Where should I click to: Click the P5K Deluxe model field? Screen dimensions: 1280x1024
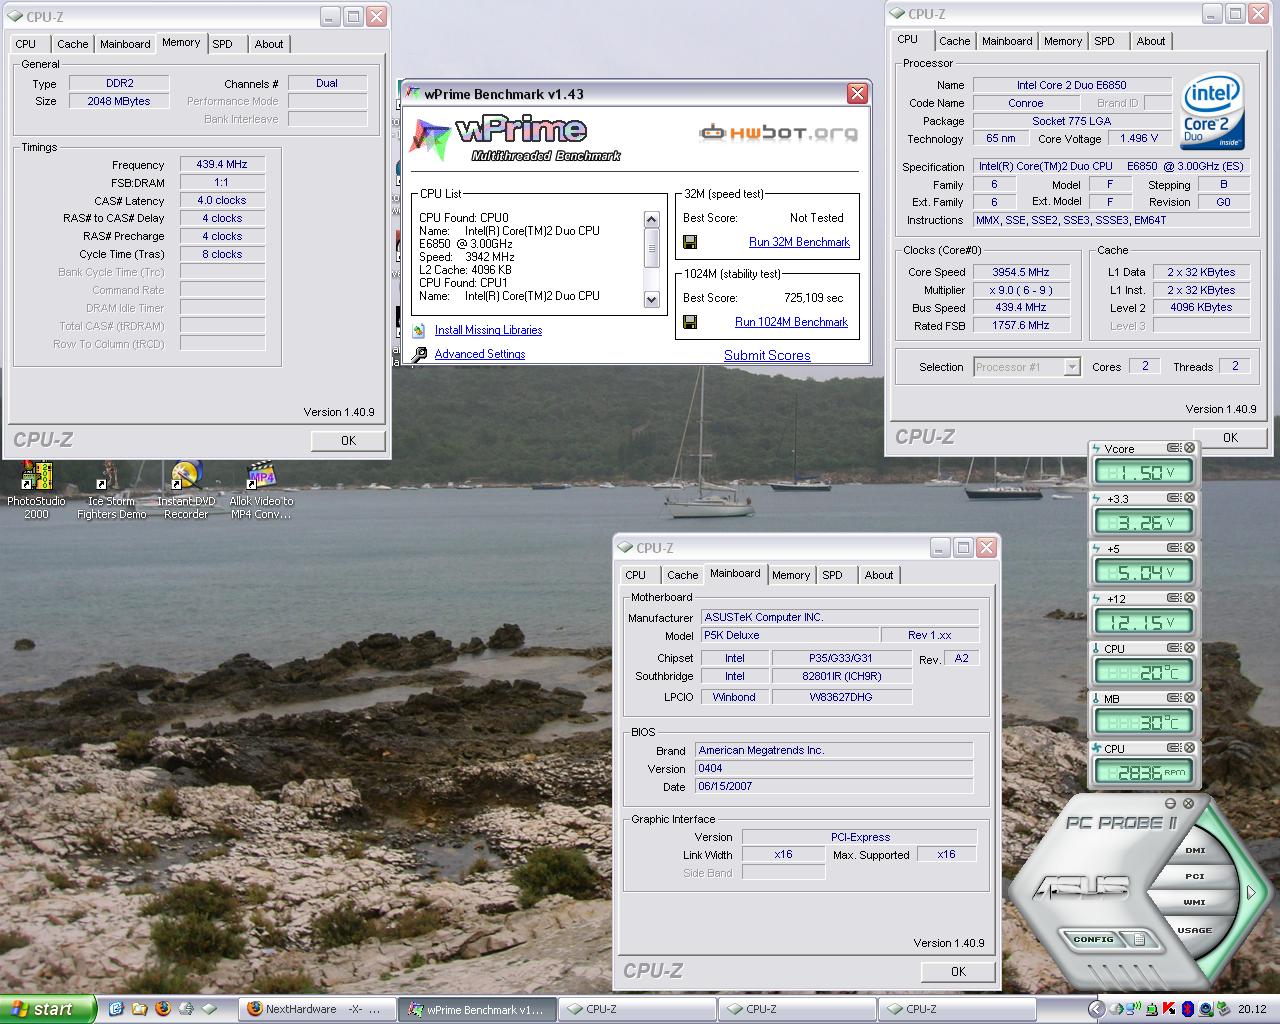[788, 635]
